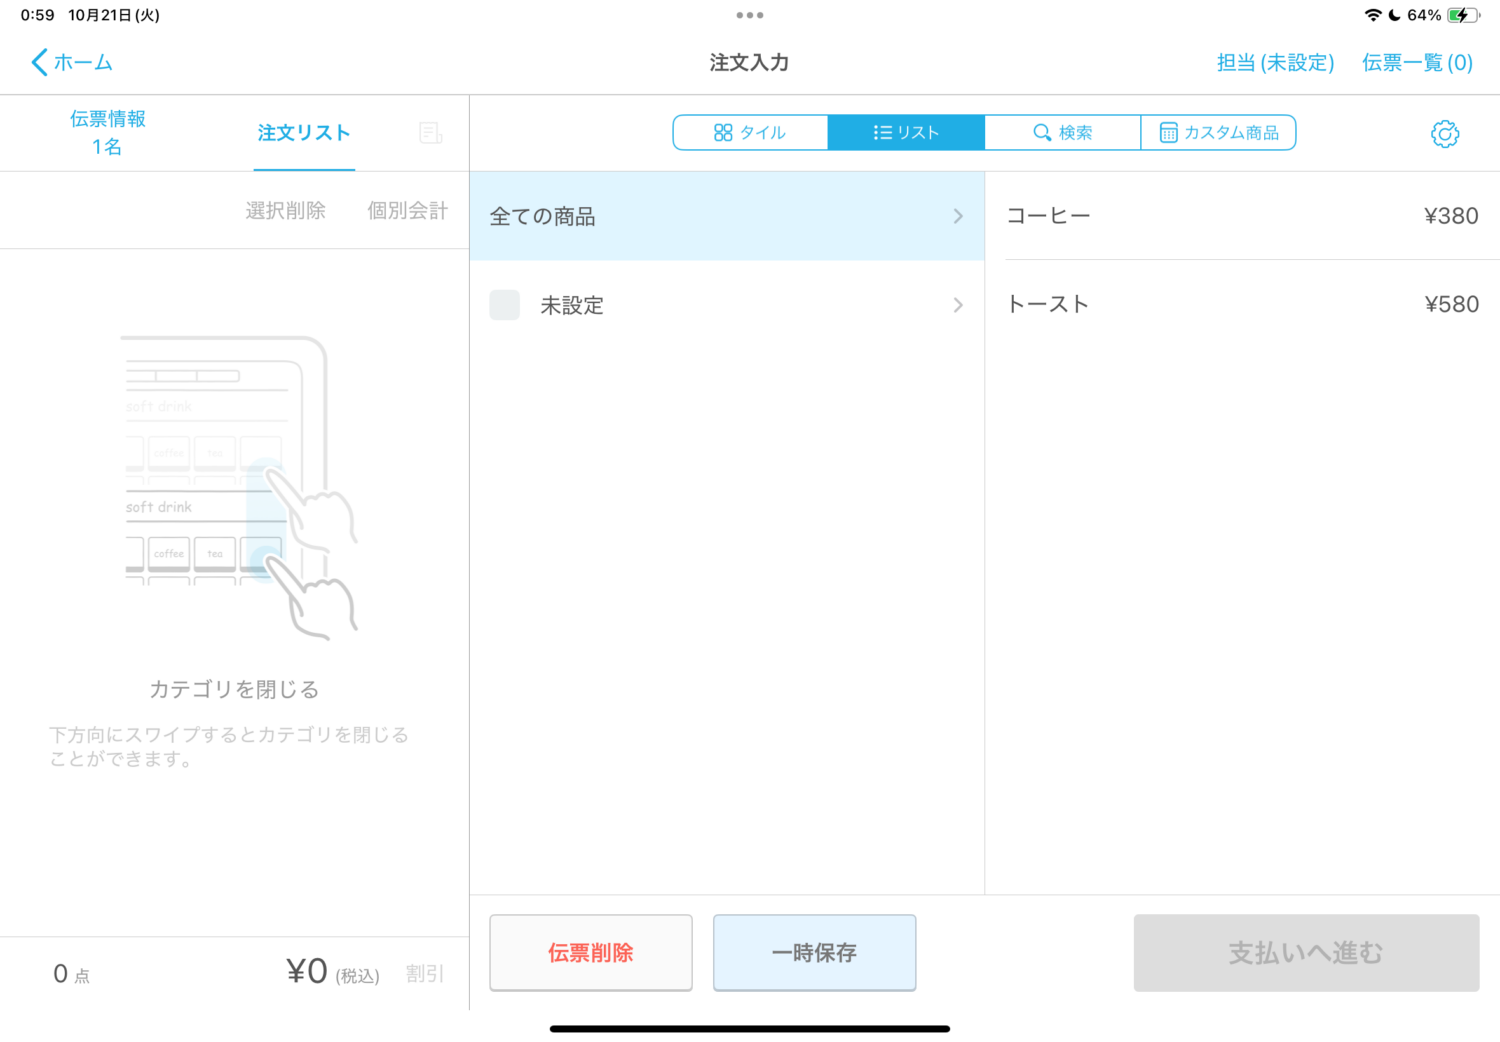Tap the three-dot multitasking indicator
Viewport: 1500px width, 1042px height.
pos(749,15)
